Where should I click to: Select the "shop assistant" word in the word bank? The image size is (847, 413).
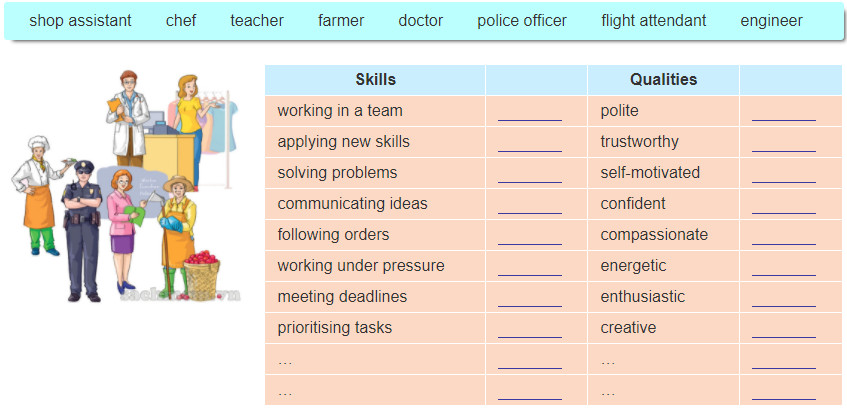tap(80, 21)
